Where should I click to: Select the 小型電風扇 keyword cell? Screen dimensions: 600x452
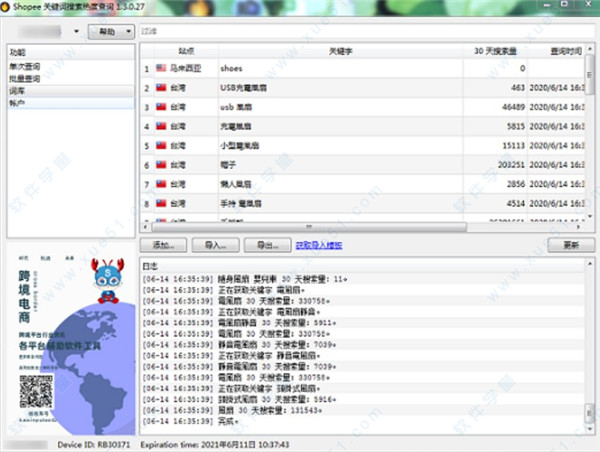point(341,145)
